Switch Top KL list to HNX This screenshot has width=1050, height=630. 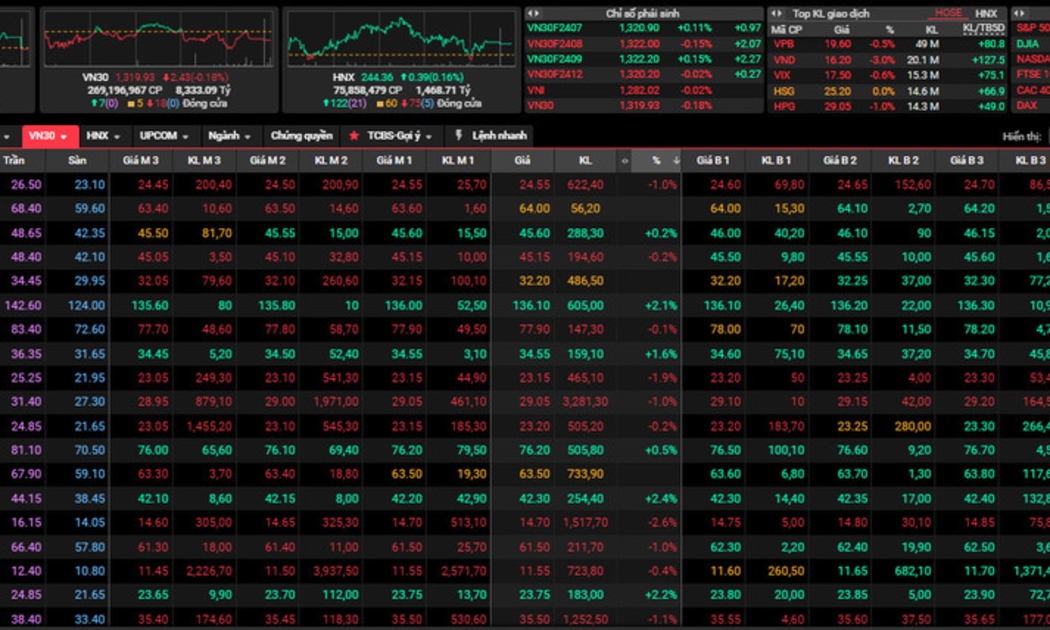[985, 13]
